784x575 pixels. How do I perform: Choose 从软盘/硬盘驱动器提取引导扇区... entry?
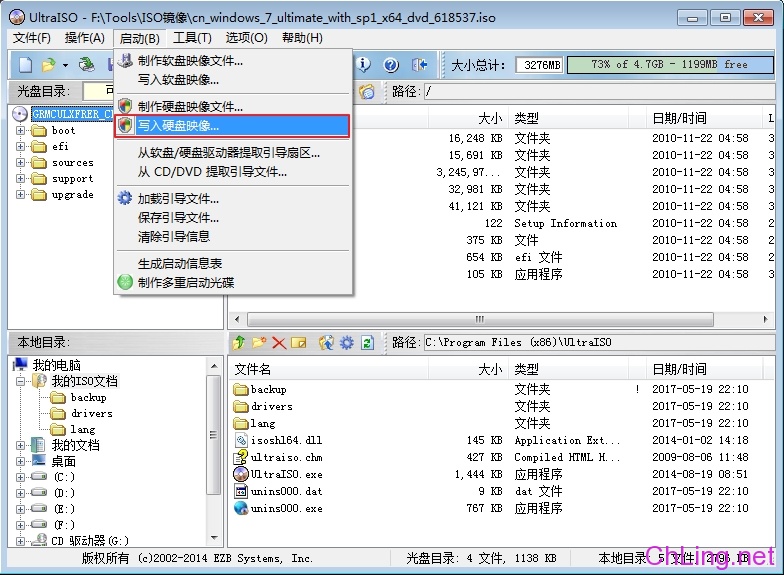click(x=232, y=153)
